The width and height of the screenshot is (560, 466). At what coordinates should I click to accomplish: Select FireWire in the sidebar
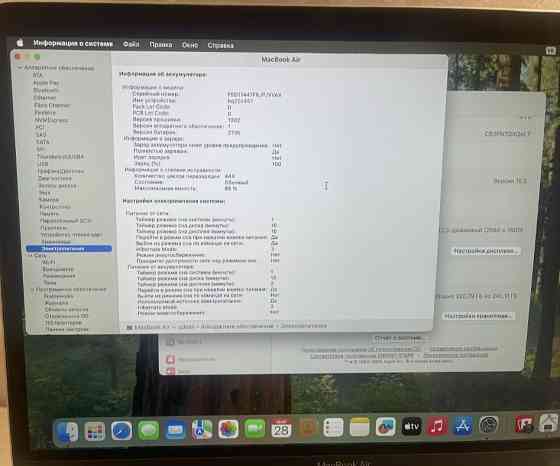pyautogui.click(x=45, y=112)
